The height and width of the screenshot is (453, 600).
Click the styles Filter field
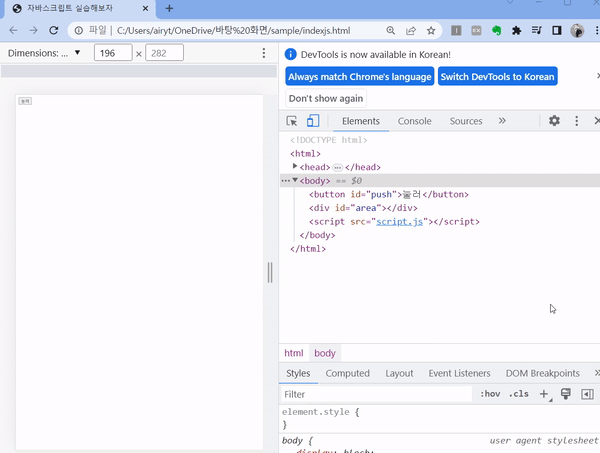tap(377, 394)
